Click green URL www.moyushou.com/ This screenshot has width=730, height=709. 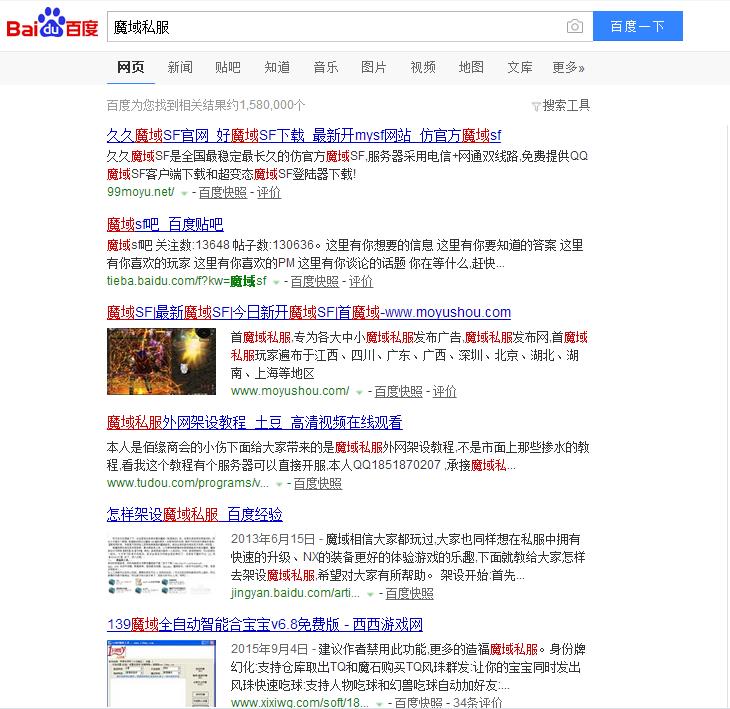pyautogui.click(x=290, y=391)
